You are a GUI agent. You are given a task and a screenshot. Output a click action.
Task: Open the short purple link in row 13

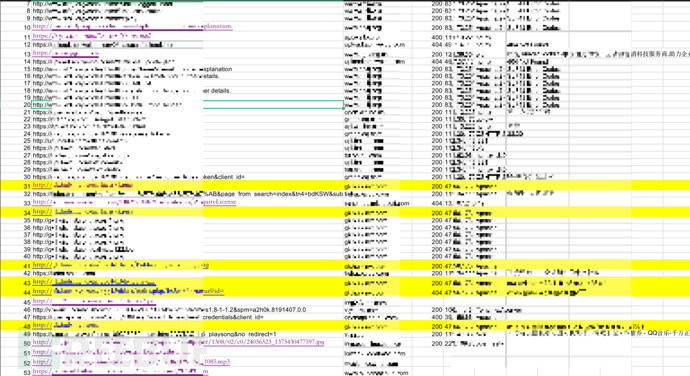click(66, 53)
